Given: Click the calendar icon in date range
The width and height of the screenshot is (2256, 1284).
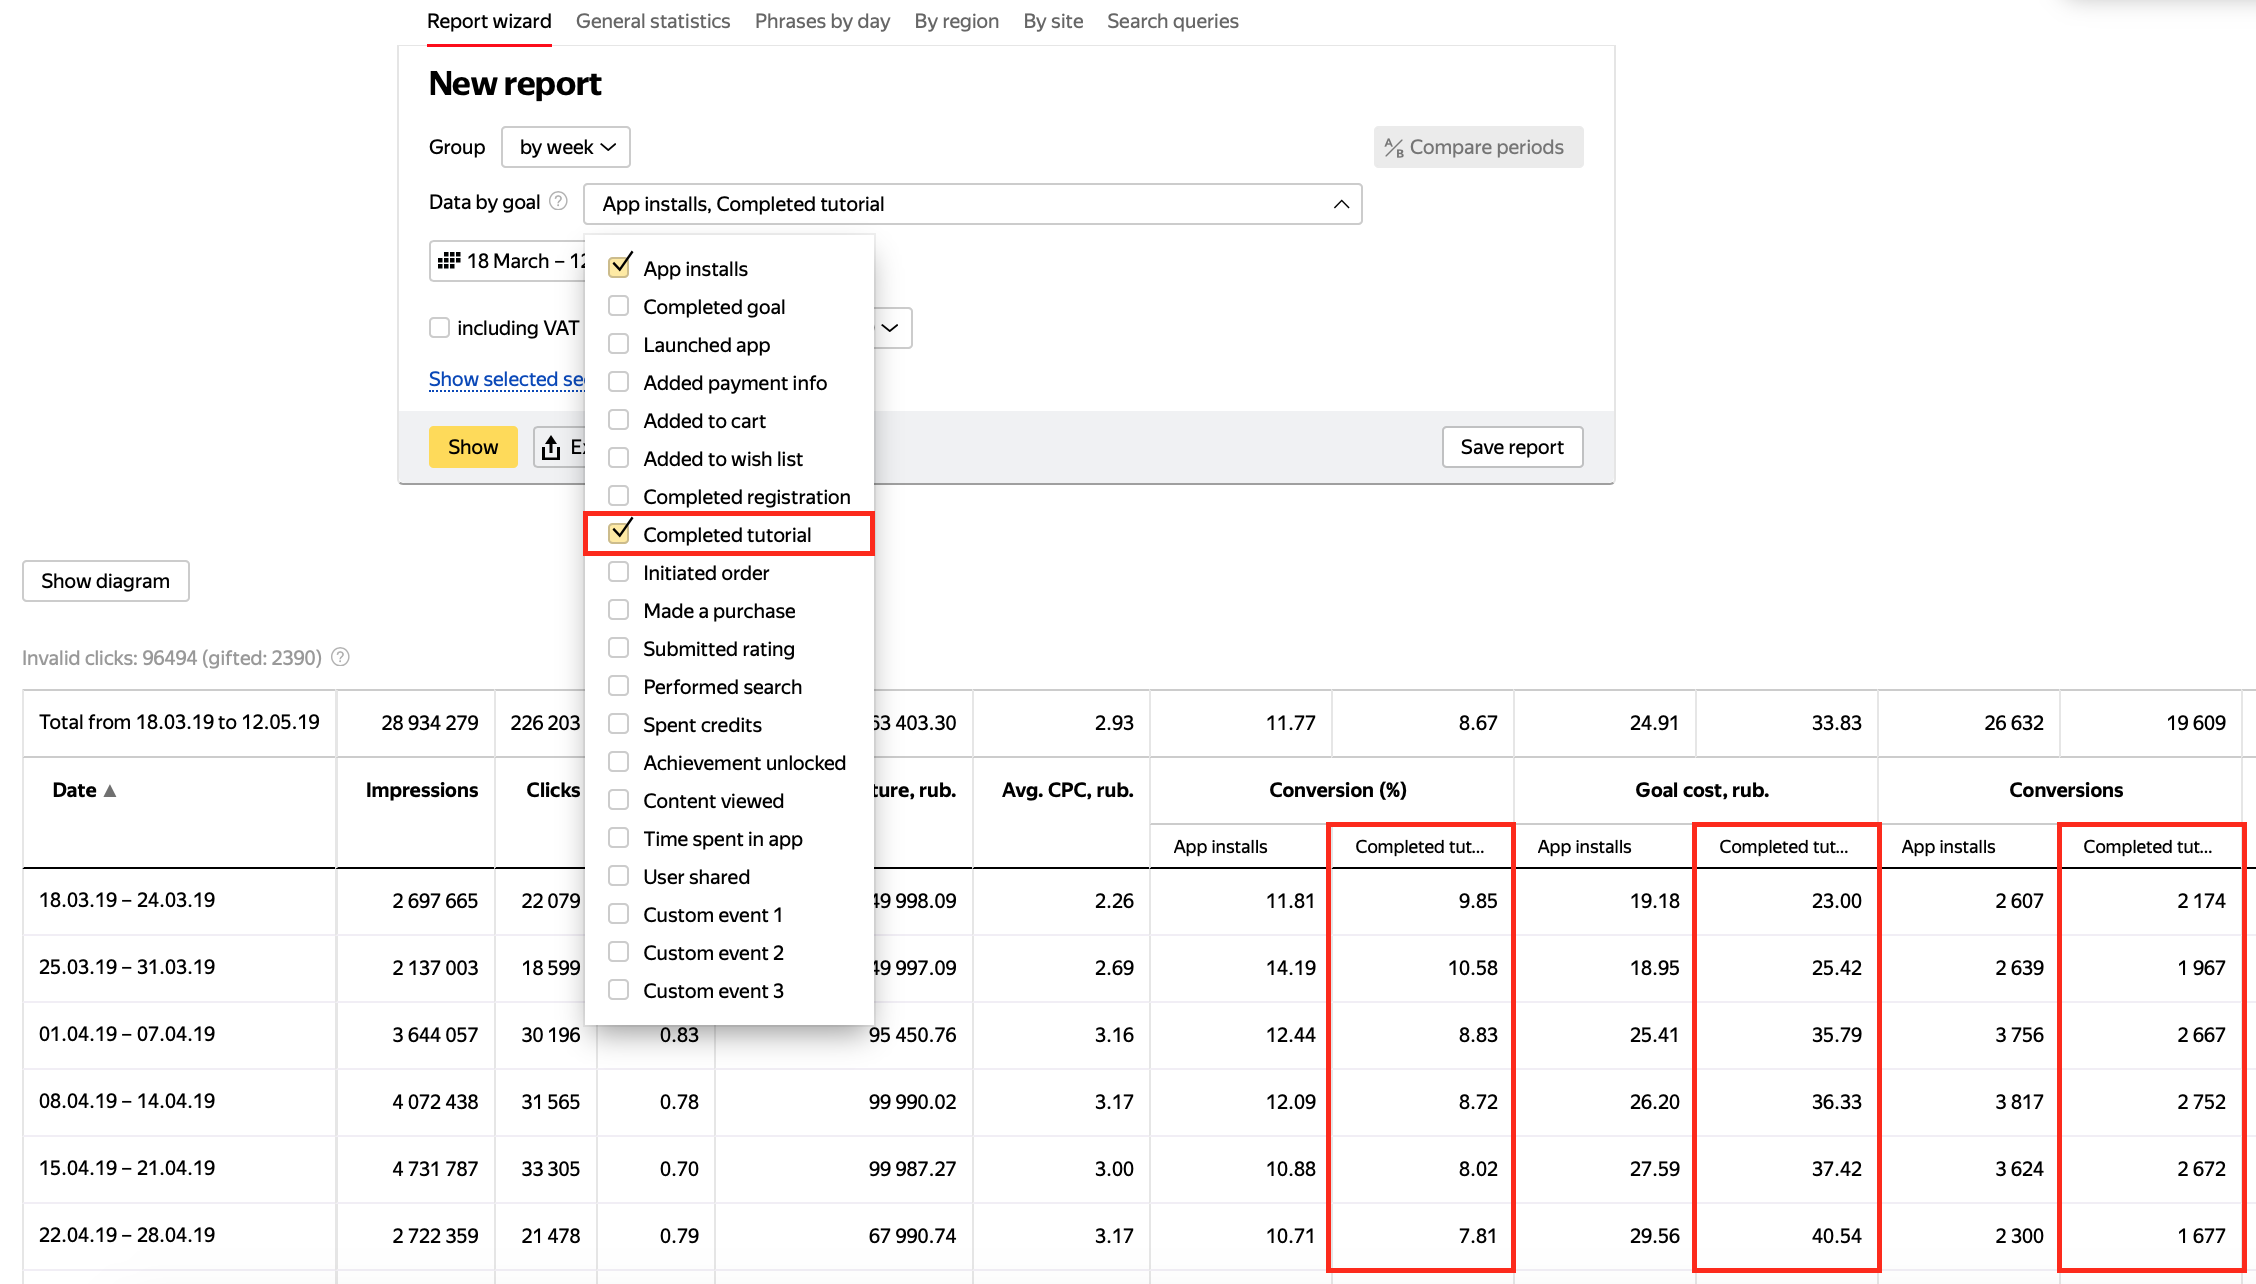Looking at the screenshot, I should pyautogui.click(x=449, y=261).
